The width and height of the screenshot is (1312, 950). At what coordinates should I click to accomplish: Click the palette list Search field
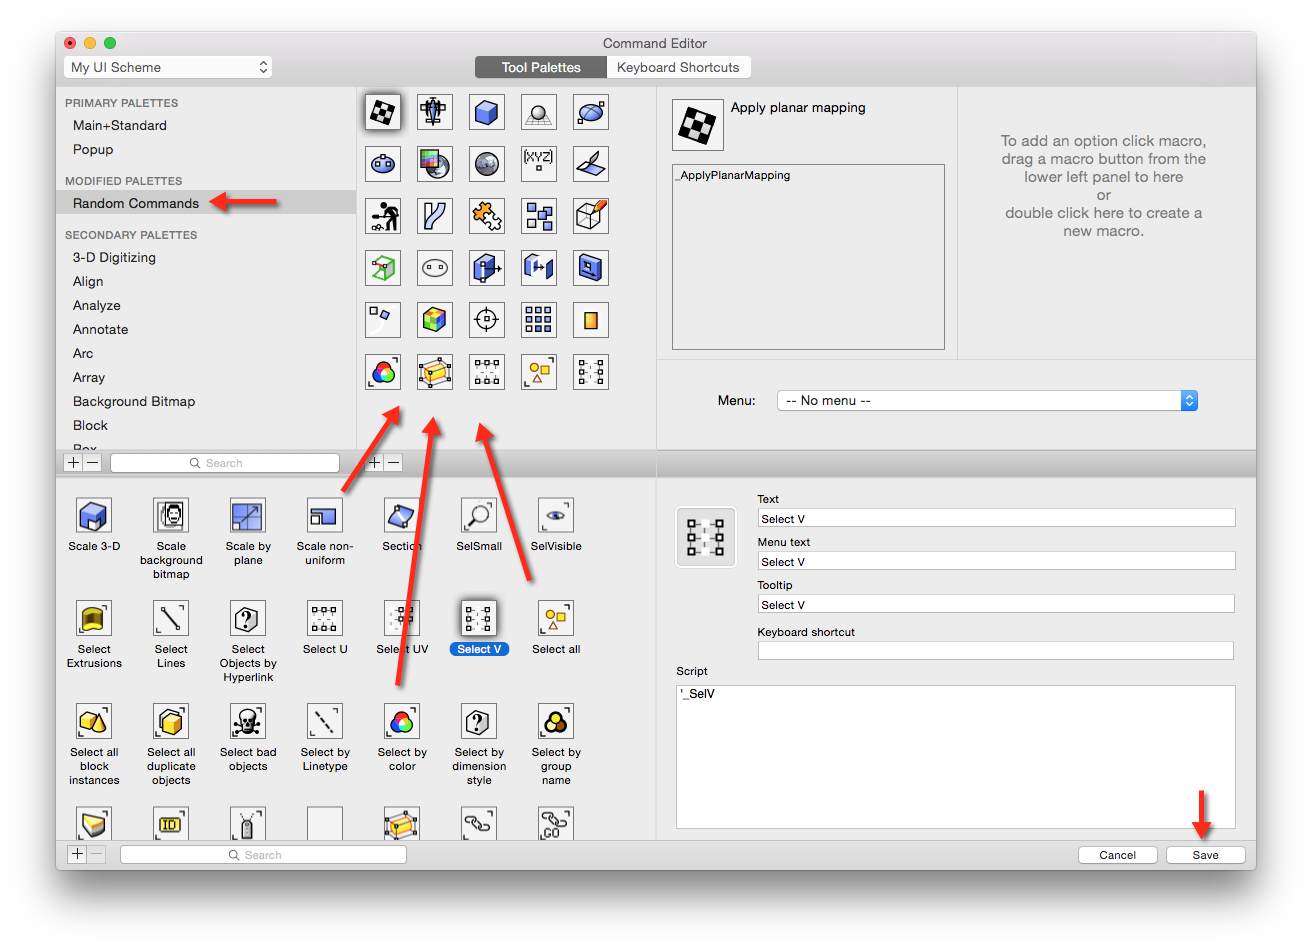coord(225,463)
